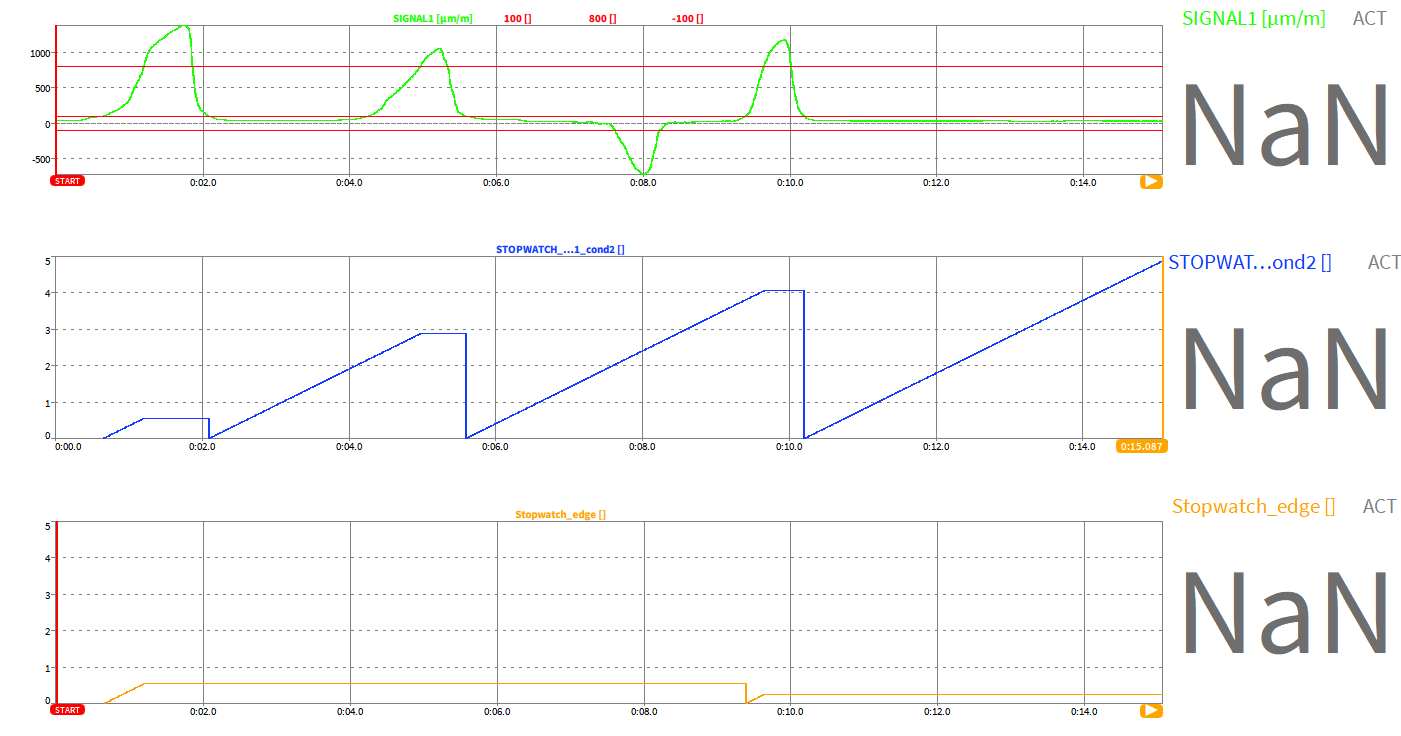Click the STOPWAT...ond2 [] digital meter title
The image size is (1401, 736).
[1249, 263]
